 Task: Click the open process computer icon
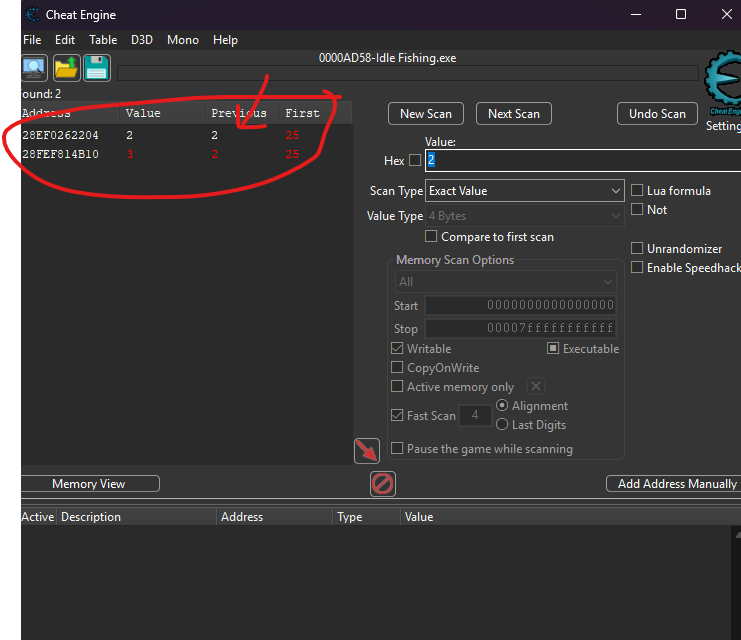(x=34, y=68)
